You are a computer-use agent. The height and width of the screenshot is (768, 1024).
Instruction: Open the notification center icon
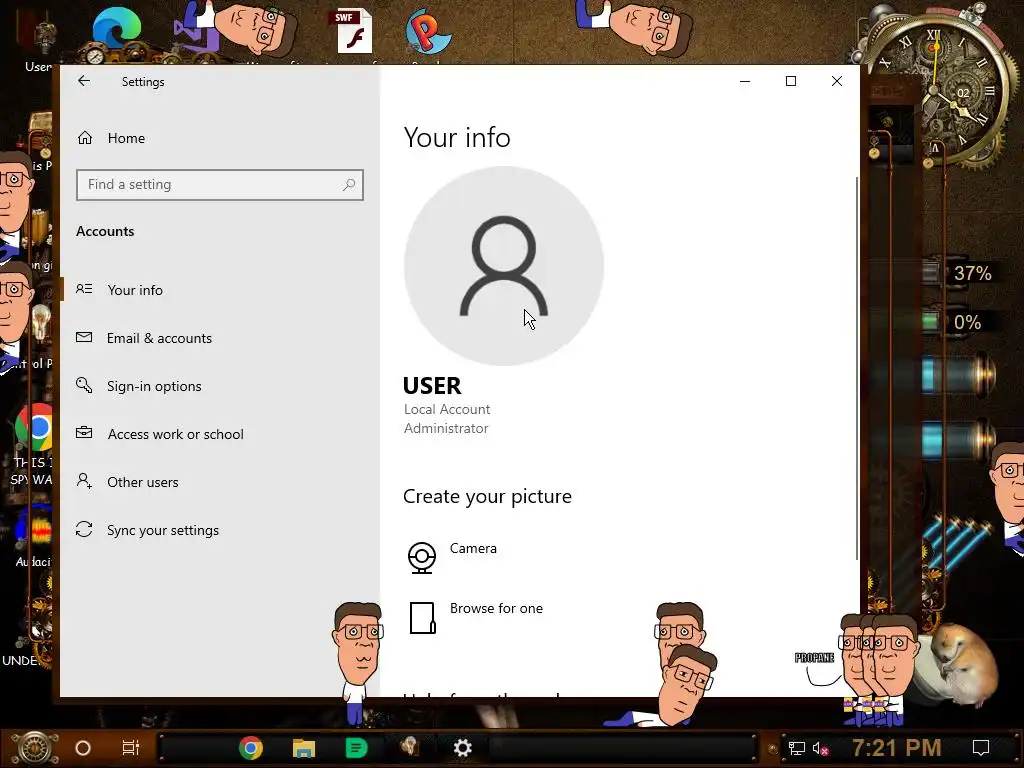[981, 748]
